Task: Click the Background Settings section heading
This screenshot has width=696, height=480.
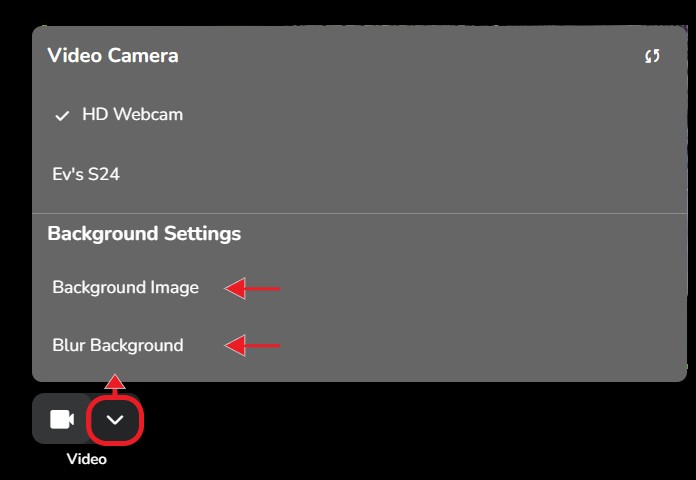Action: 144,234
